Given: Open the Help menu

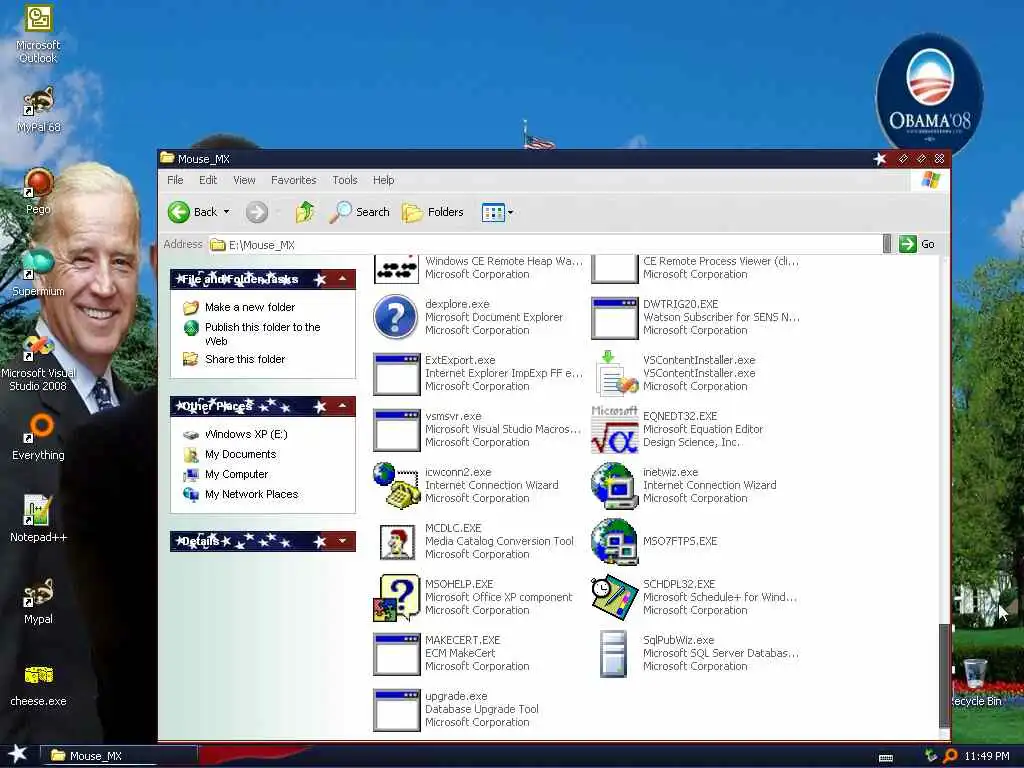Looking at the screenshot, I should click(383, 180).
